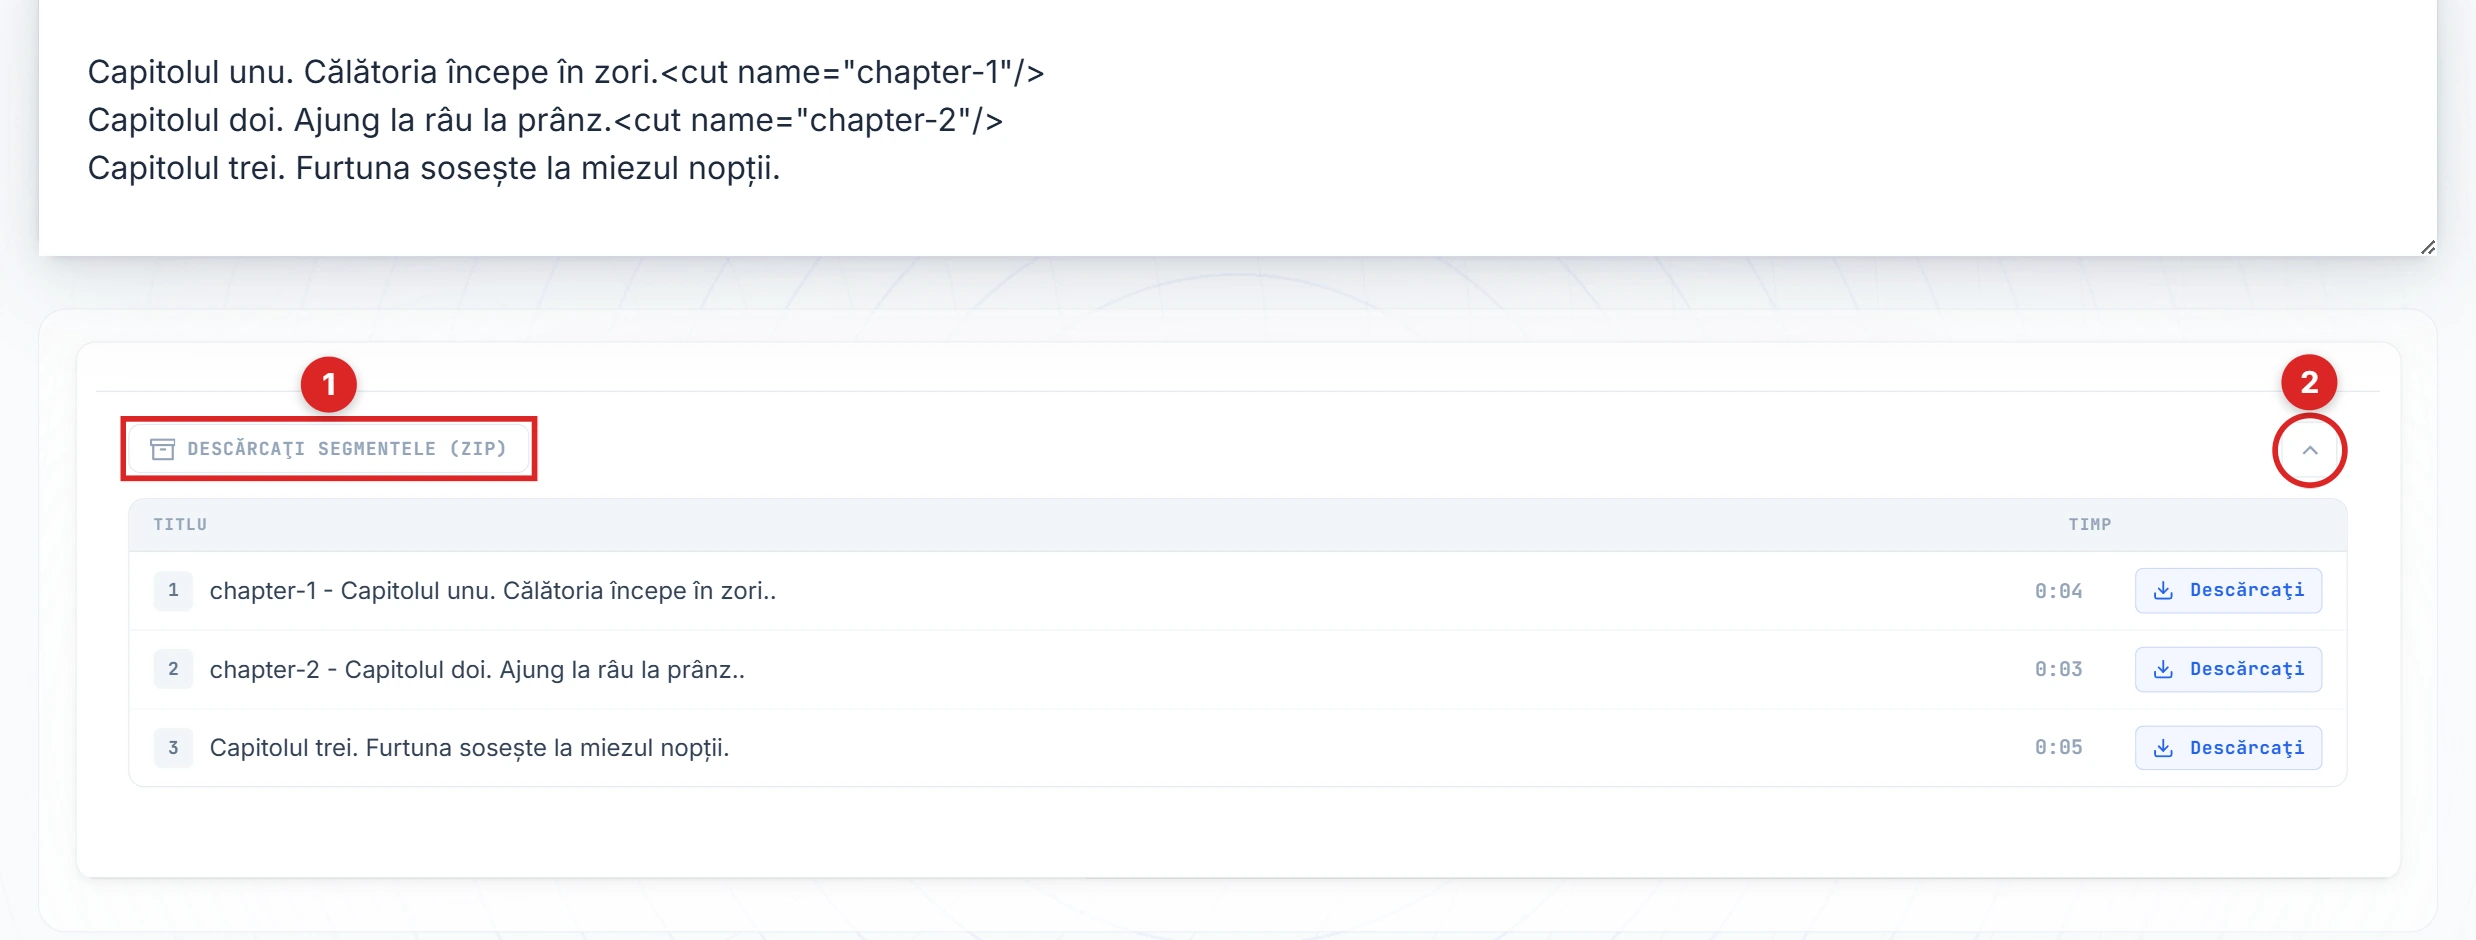Click the text area resize handle
This screenshot has width=2476, height=940.
click(x=2427, y=247)
